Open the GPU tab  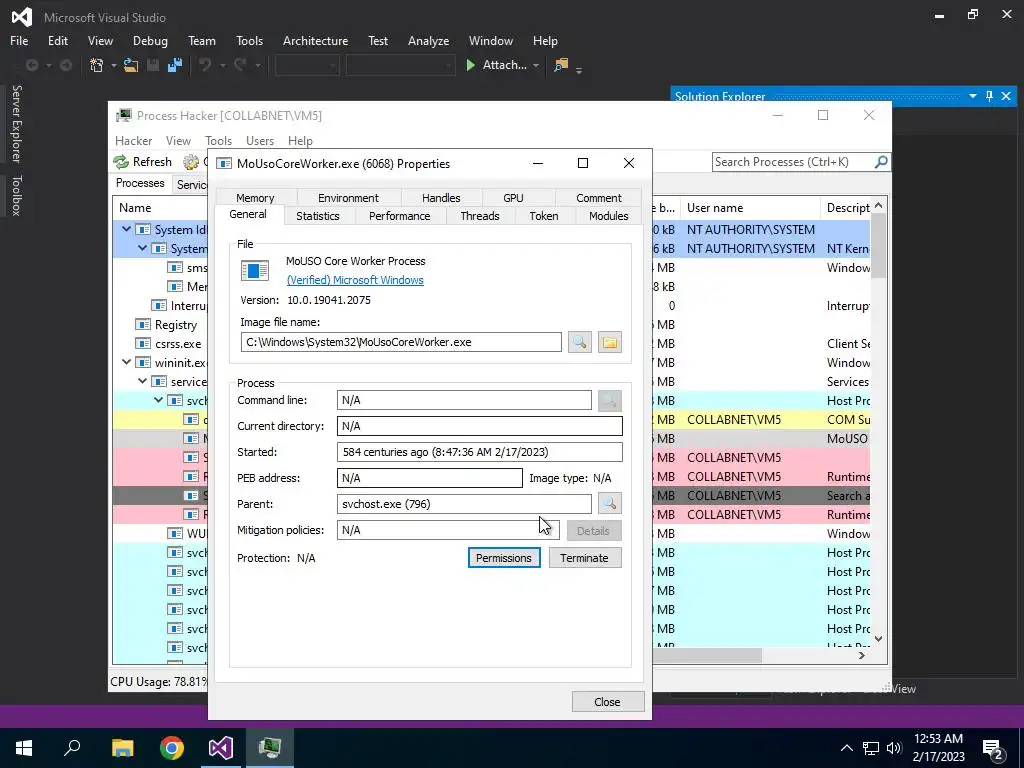point(513,197)
